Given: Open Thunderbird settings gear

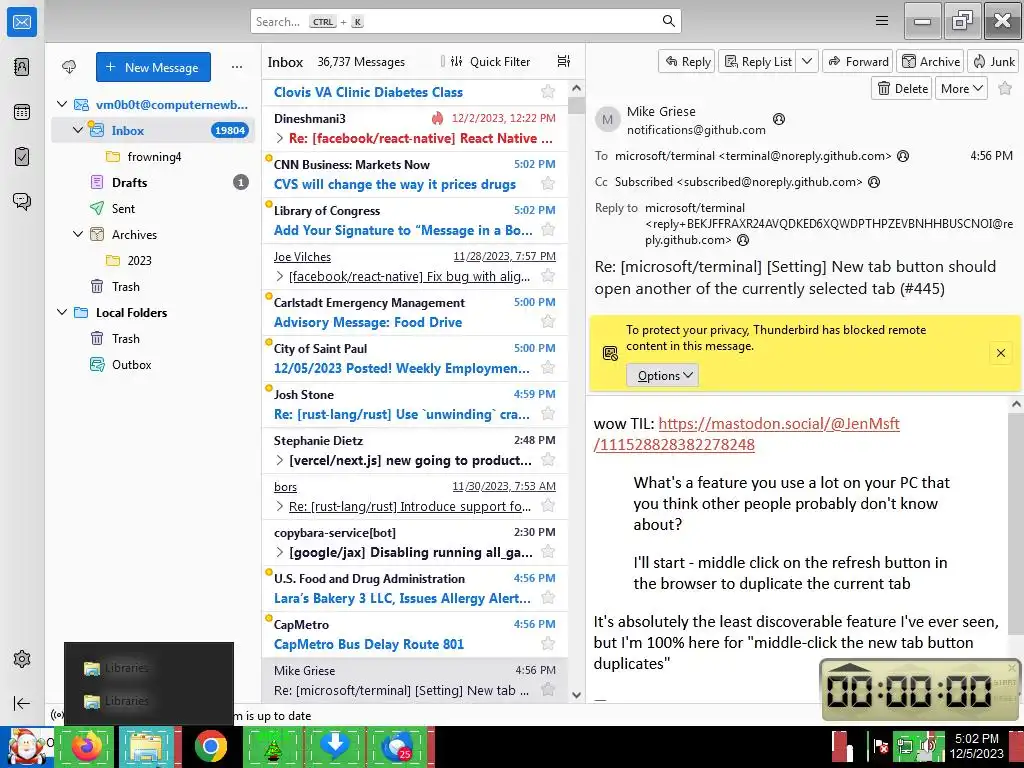Looking at the screenshot, I should (x=22, y=659).
